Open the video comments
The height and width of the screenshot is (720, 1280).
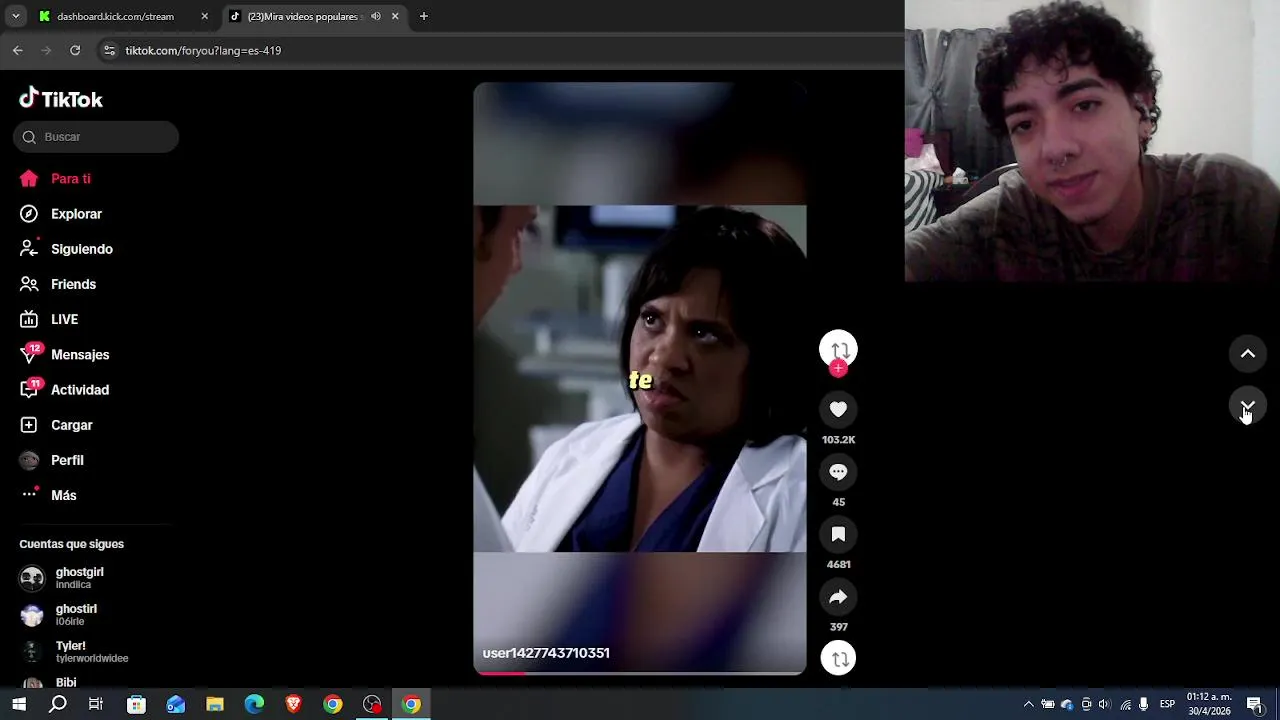[x=838, y=472]
